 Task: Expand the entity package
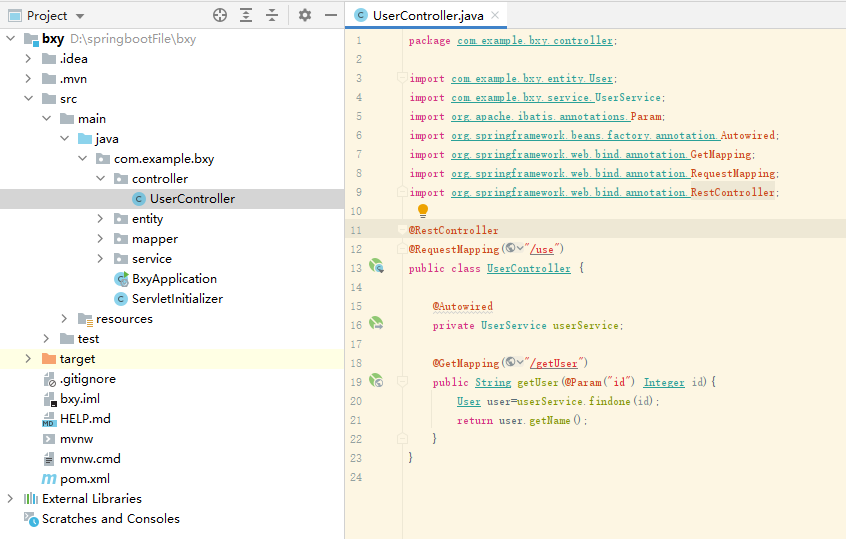click(100, 218)
